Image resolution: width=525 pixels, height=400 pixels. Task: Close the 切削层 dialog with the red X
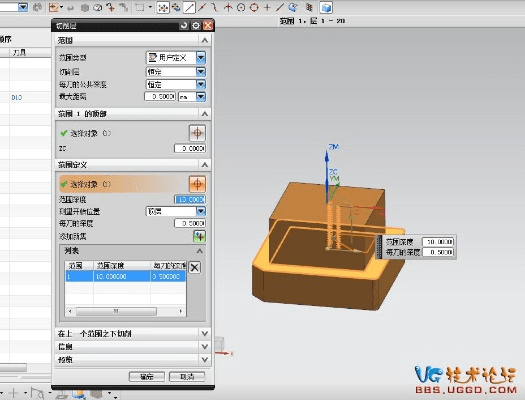click(x=208, y=25)
